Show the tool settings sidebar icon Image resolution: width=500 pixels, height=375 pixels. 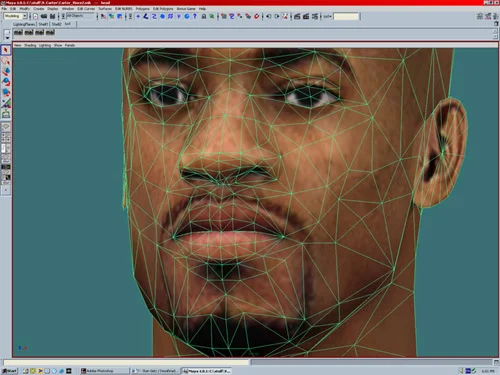(x=488, y=16)
